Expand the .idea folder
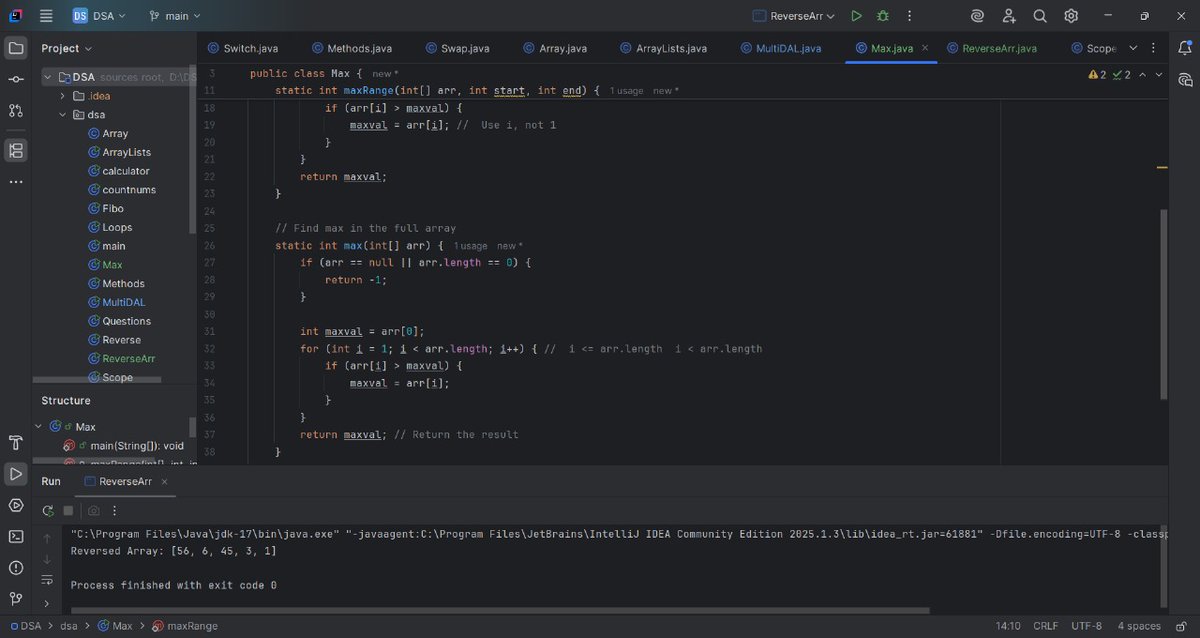This screenshot has height=638, width=1200. pyautogui.click(x=64, y=96)
